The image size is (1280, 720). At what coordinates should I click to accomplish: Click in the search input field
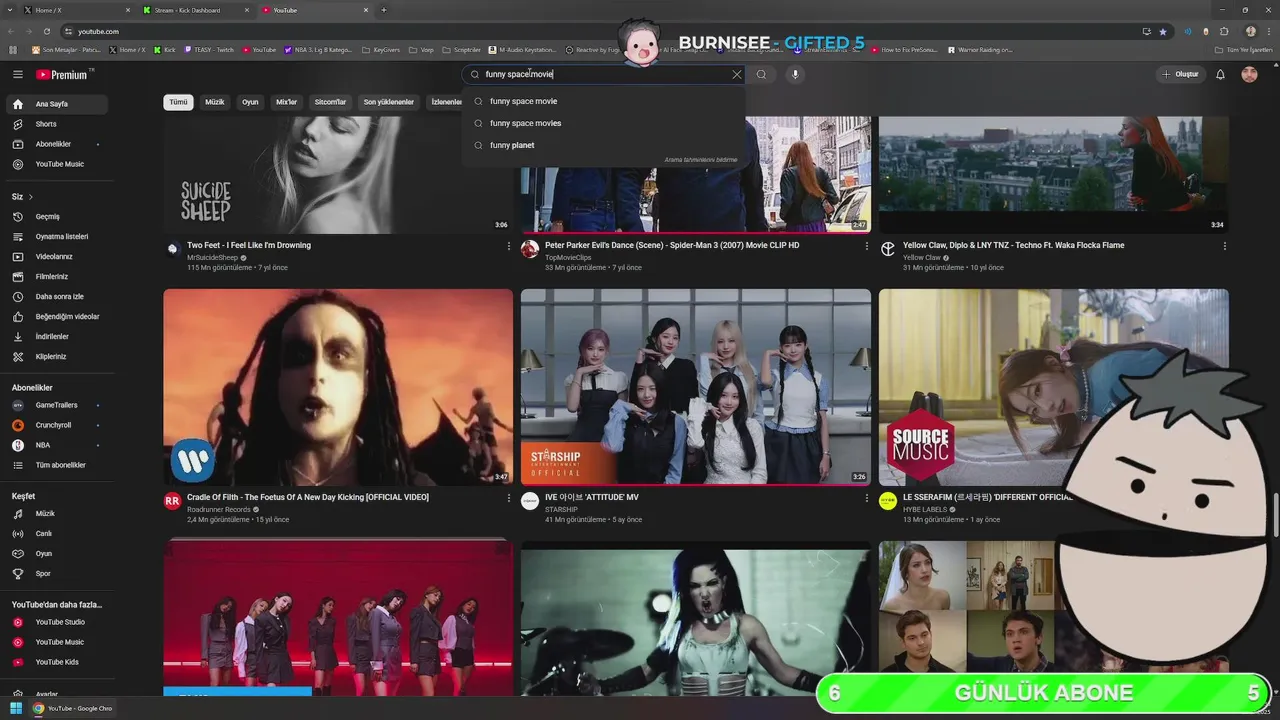605,74
